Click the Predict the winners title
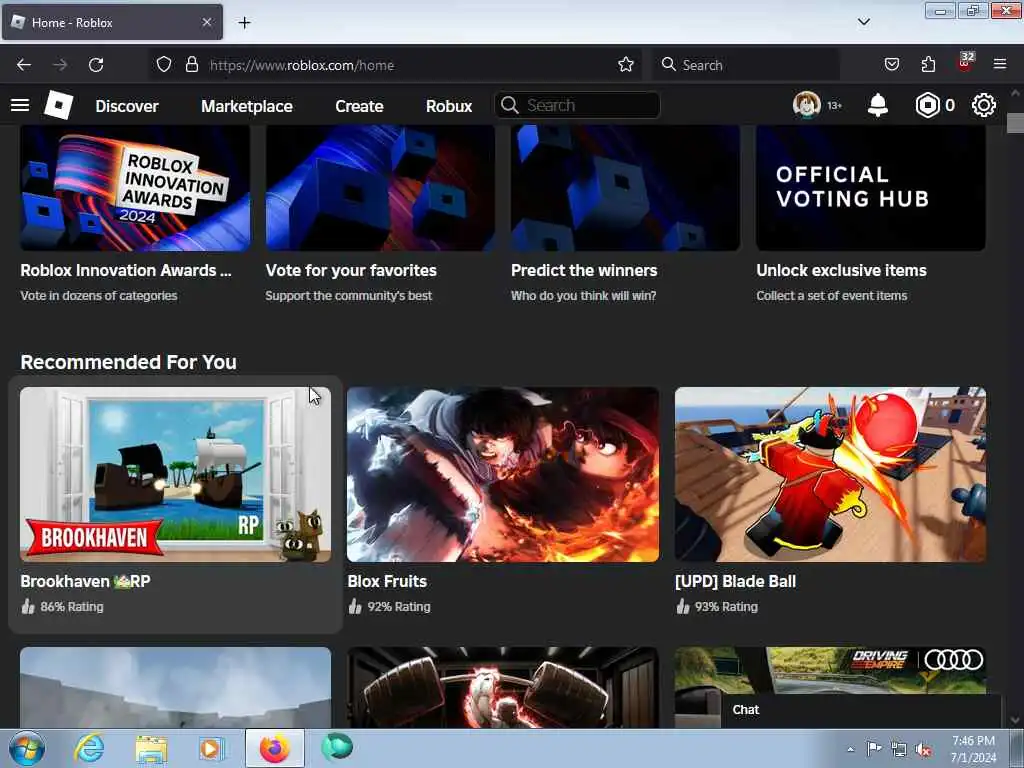 click(x=584, y=270)
